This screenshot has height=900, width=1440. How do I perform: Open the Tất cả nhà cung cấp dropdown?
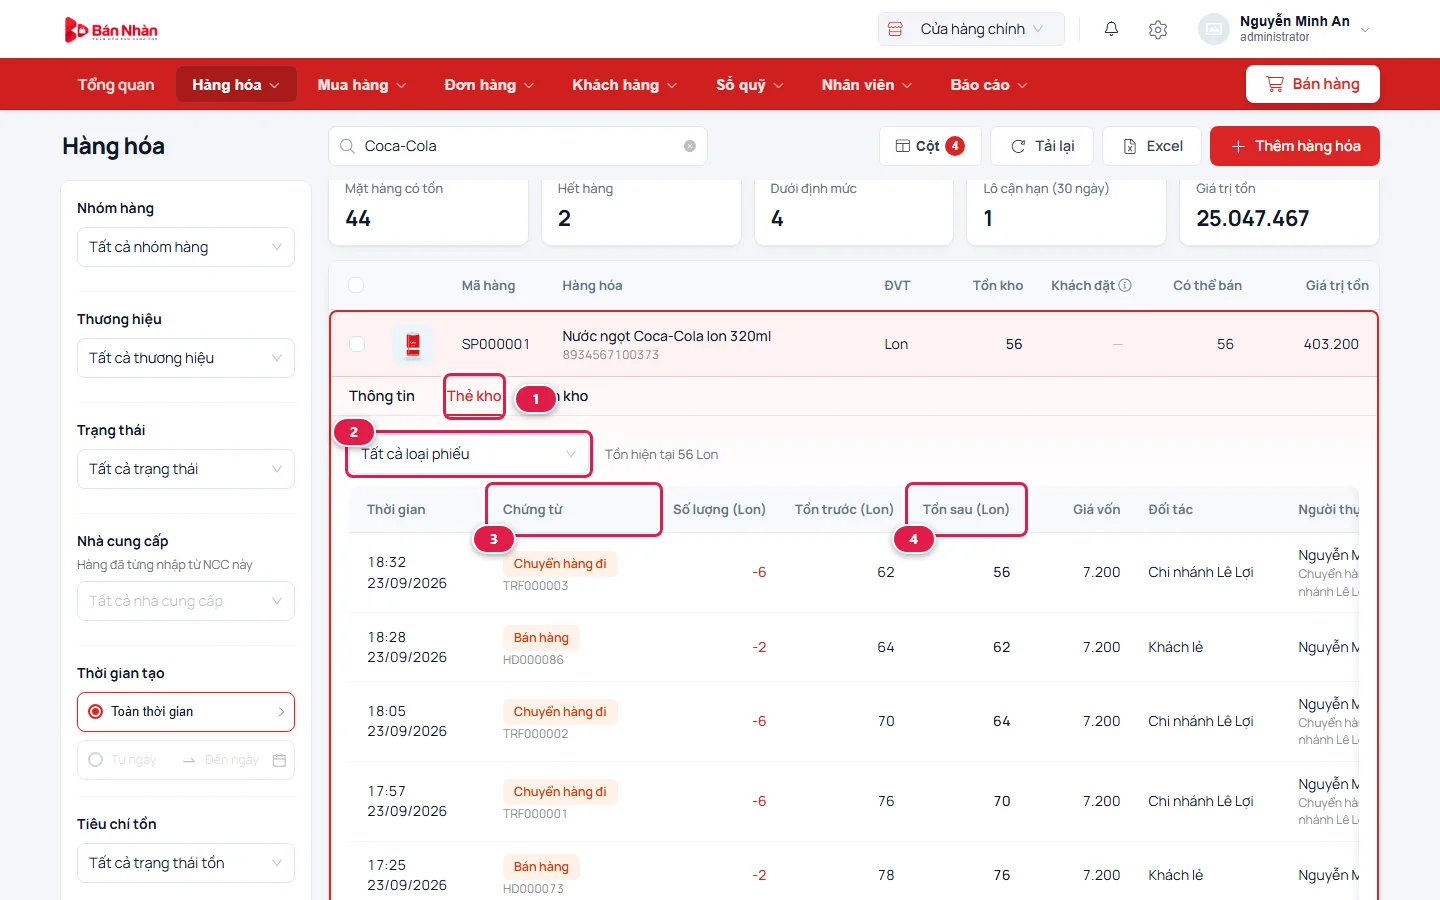(x=186, y=601)
